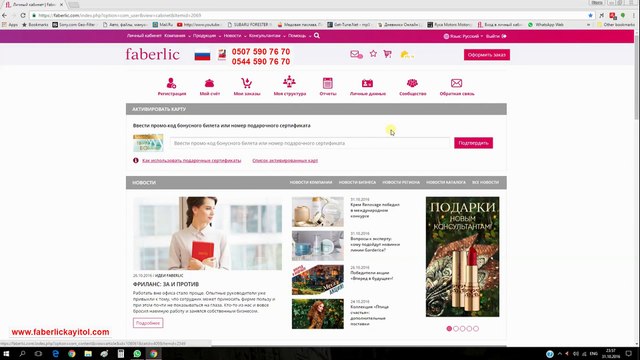Open the Подарки новым консультантам banner
Screen dimensions: 640x360
click(462, 257)
